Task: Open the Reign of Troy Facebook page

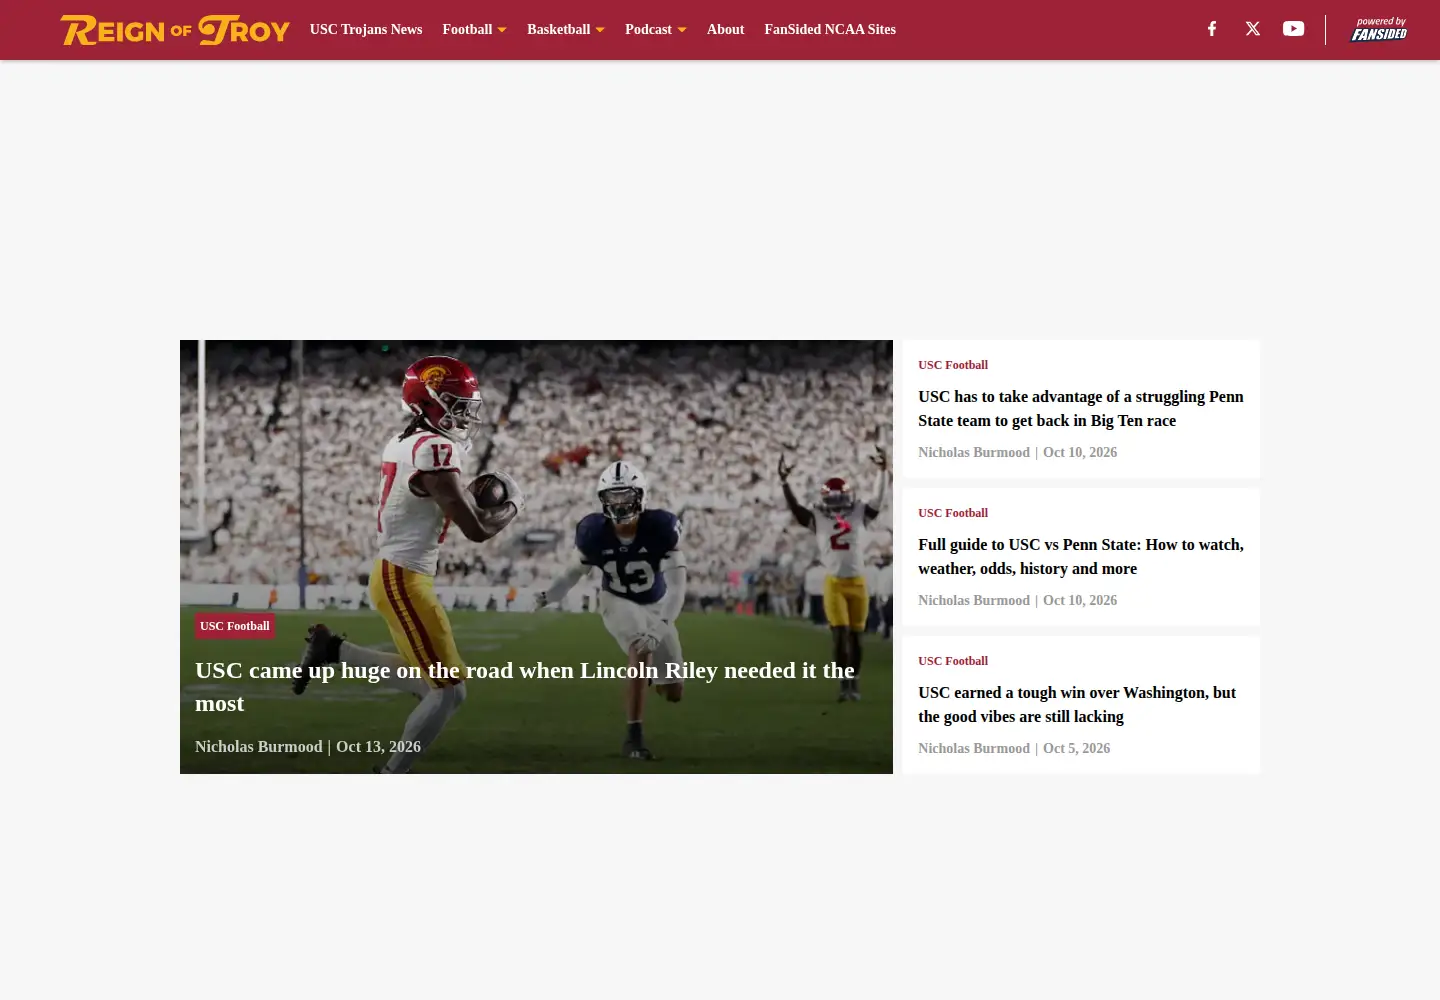Action: [x=1212, y=29]
